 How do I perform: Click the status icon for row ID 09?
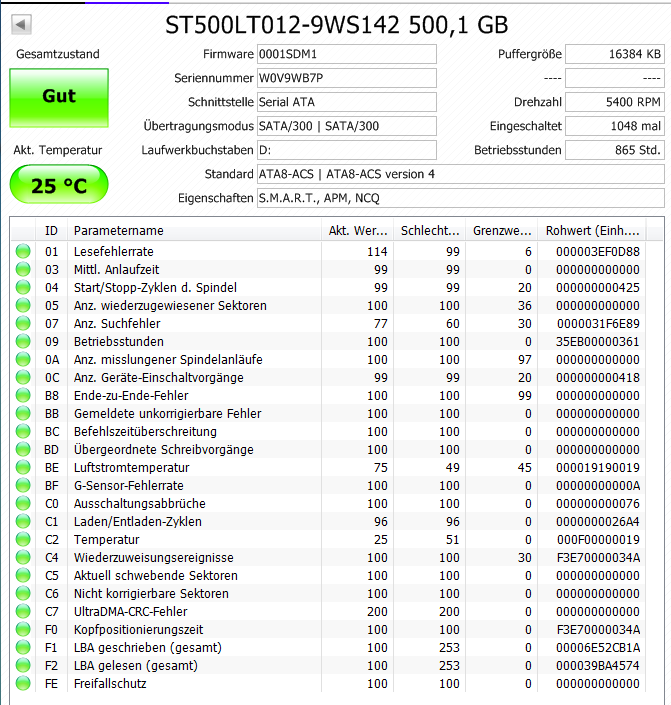coord(23,341)
